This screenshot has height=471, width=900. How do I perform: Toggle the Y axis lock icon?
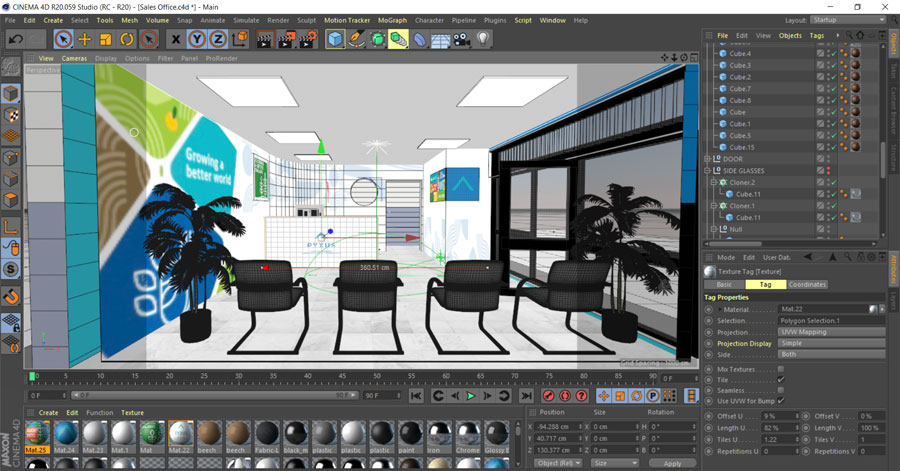pyautogui.click(x=197, y=39)
